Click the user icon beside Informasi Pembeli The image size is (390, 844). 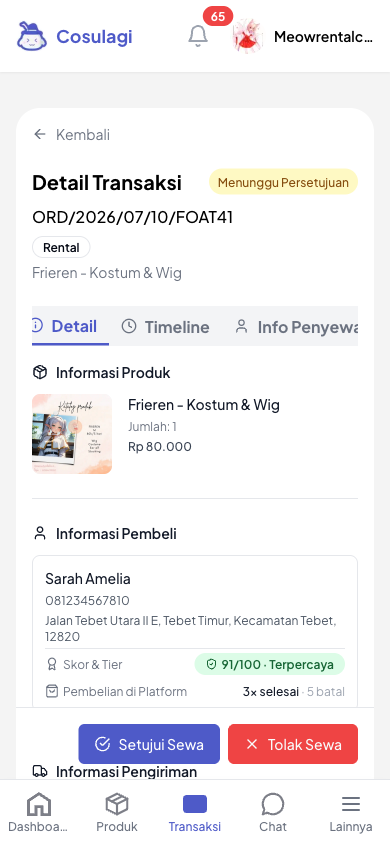tap(40, 533)
